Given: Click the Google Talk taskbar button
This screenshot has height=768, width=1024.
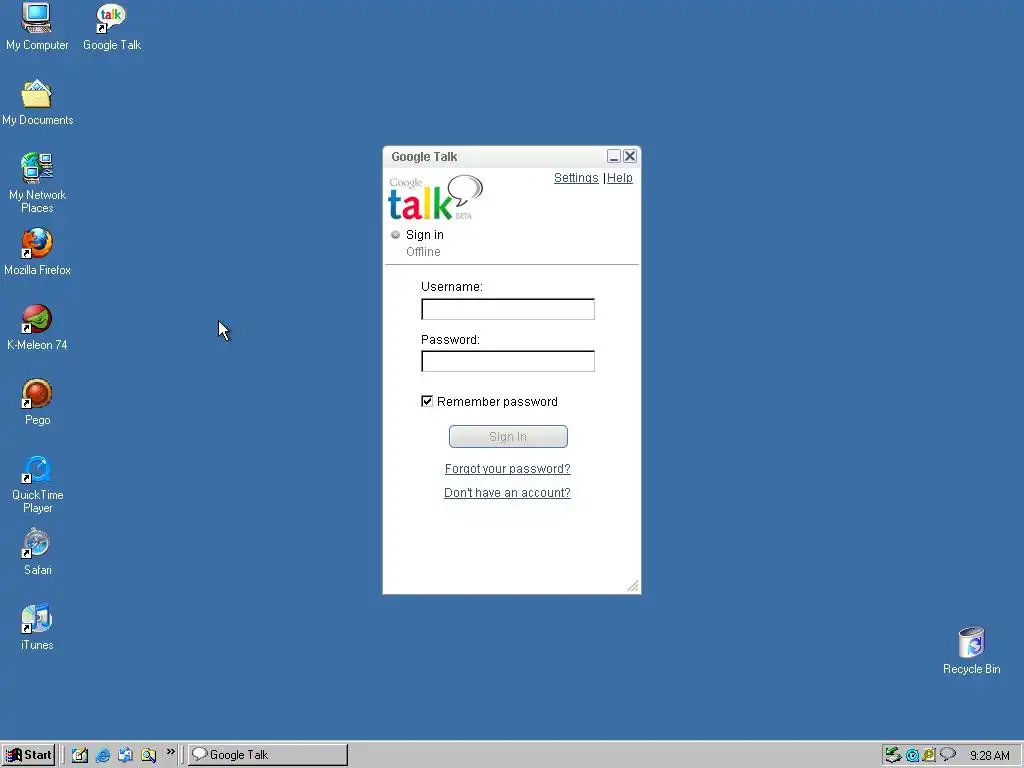Looking at the screenshot, I should click(x=268, y=755).
